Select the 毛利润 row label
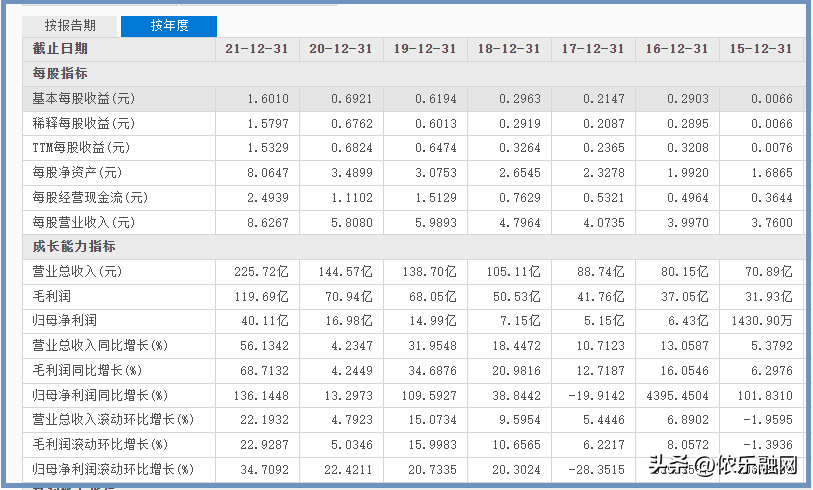Image resolution: width=813 pixels, height=490 pixels. coord(52,297)
